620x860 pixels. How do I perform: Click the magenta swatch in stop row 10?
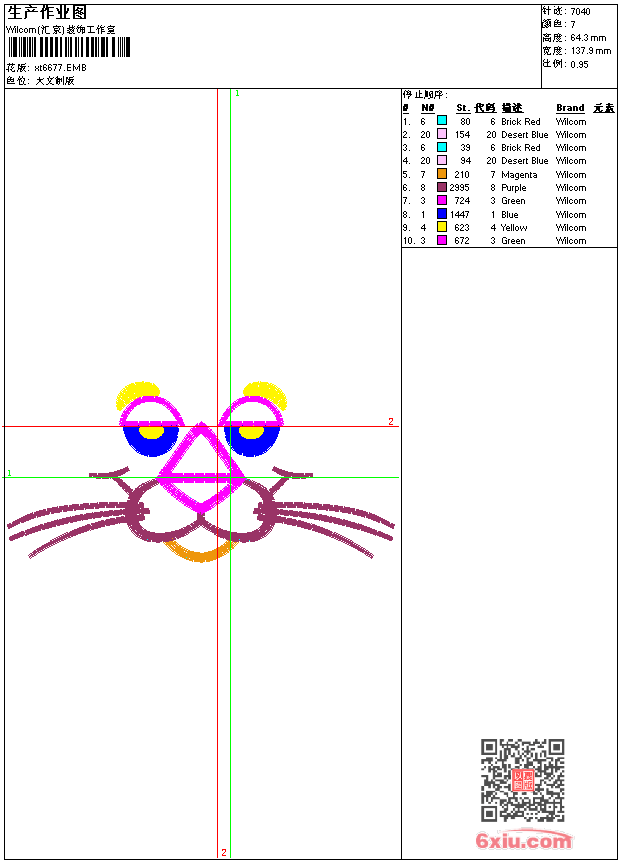tap(442, 240)
